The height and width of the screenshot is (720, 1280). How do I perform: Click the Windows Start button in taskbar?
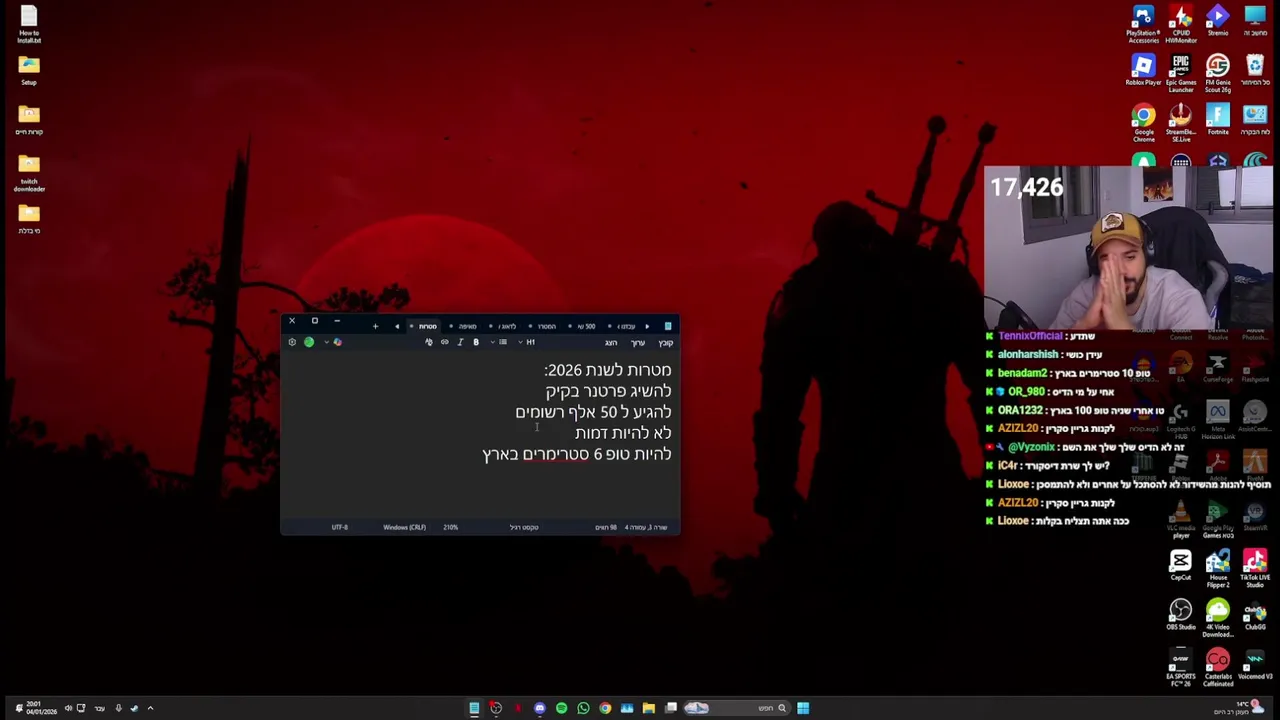[803, 708]
